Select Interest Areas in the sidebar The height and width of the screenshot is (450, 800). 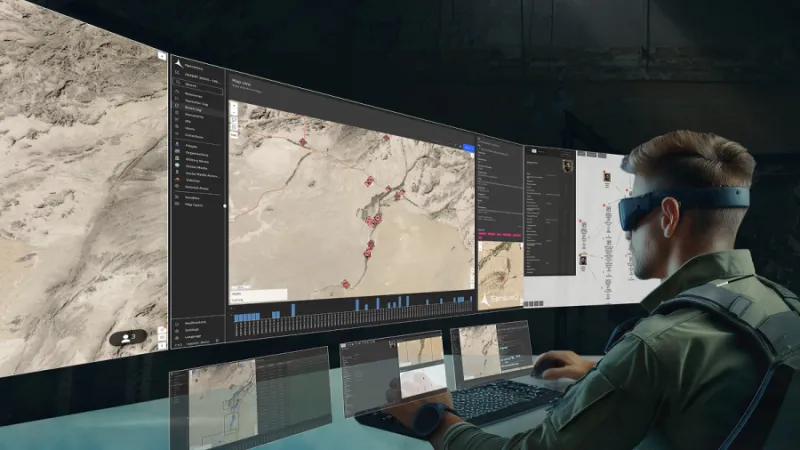pyautogui.click(x=197, y=188)
